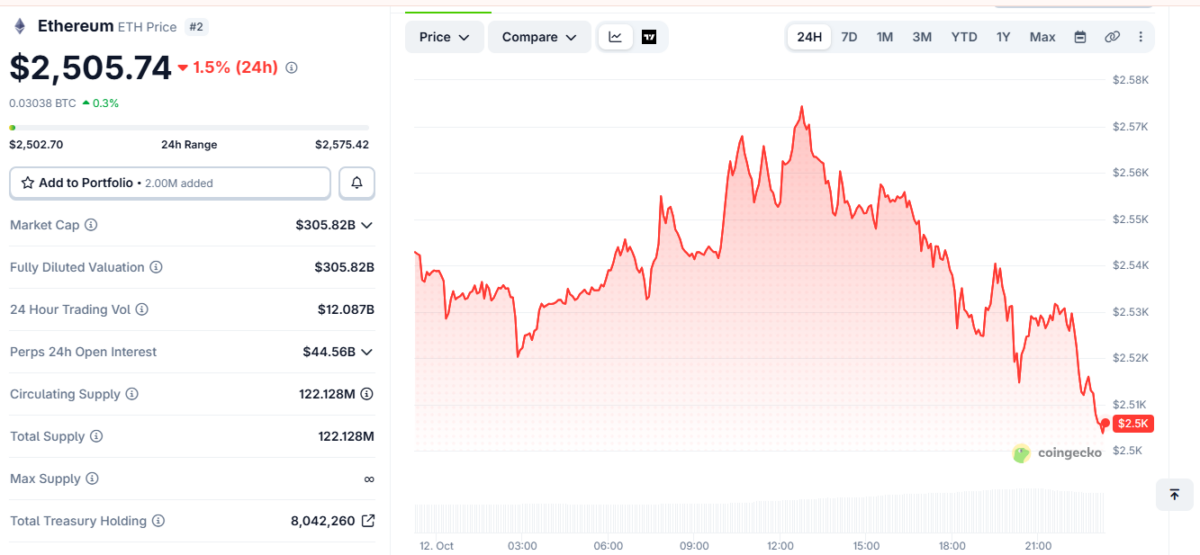Select the 1Y time range
Screen dimensions: 1200x555
(x=1003, y=37)
